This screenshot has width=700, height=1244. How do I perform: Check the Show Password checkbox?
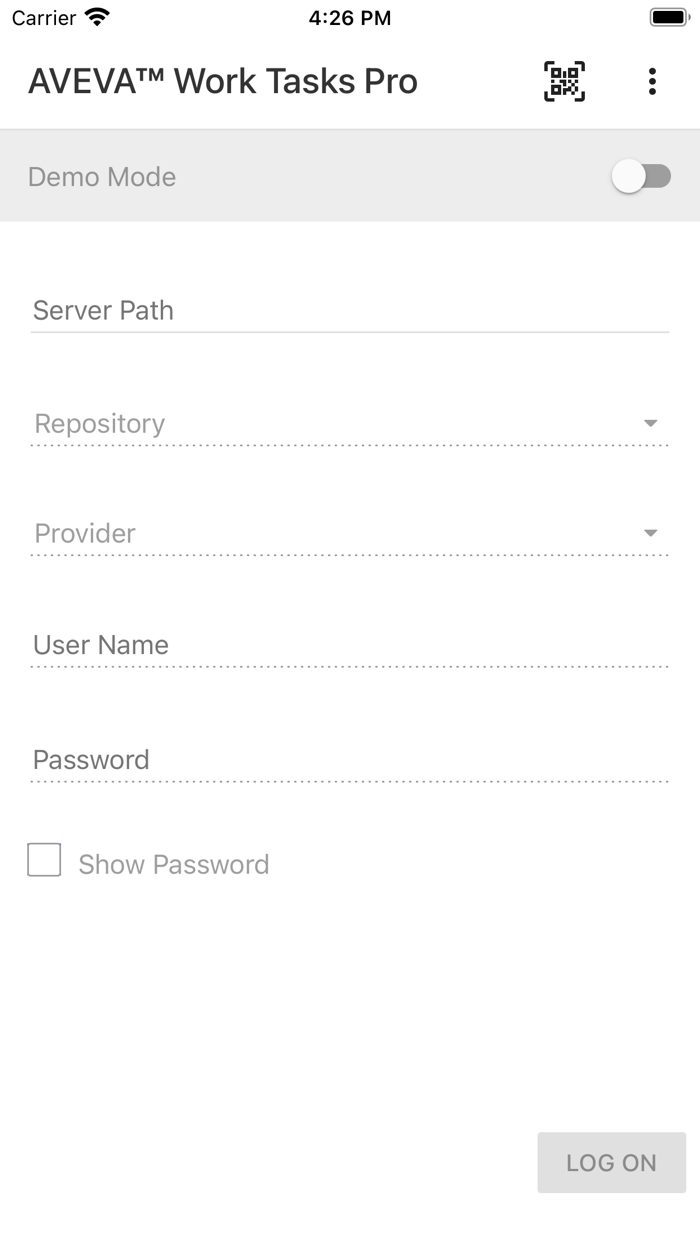click(x=44, y=859)
